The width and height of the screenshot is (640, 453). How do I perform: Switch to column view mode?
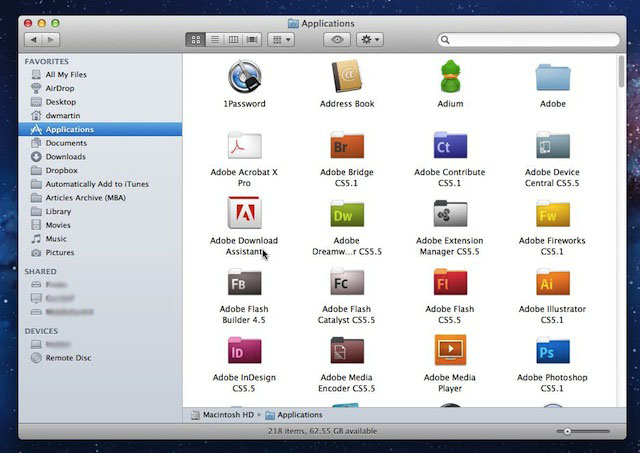click(233, 40)
